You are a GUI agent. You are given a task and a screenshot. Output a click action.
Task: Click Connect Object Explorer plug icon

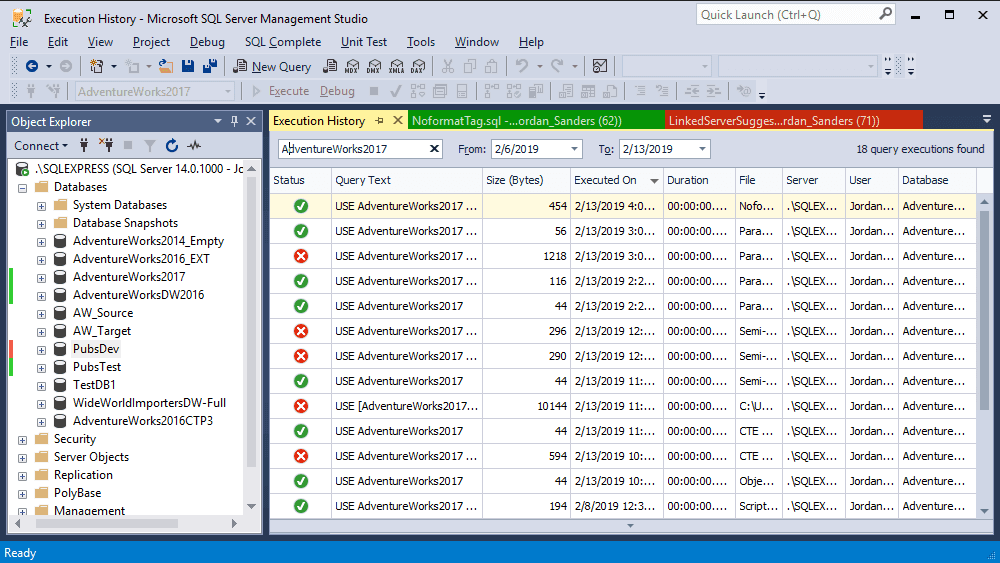coord(84,145)
